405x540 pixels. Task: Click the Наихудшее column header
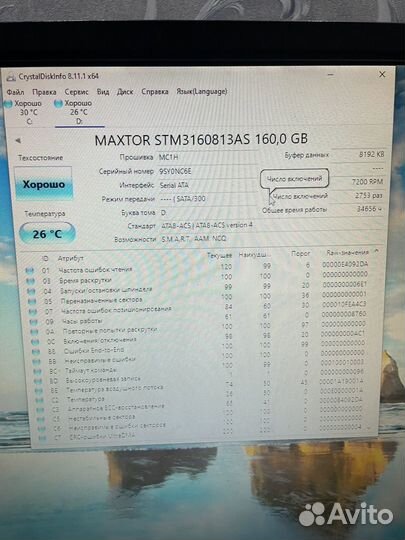tap(255, 255)
